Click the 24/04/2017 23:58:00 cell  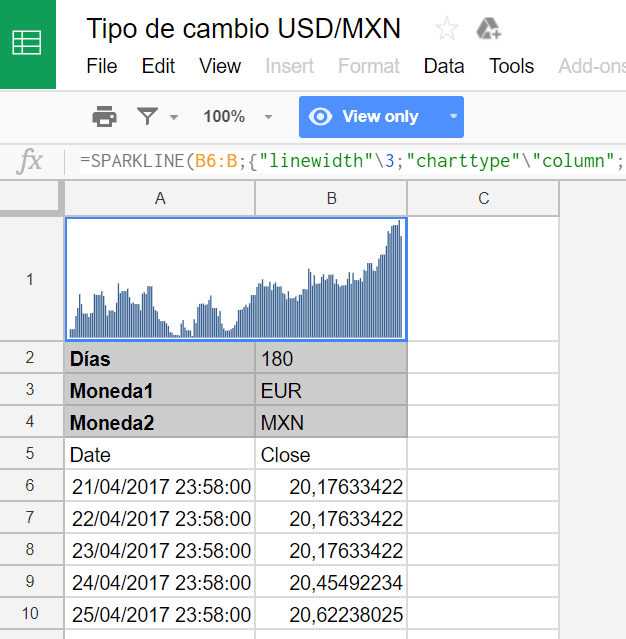(160, 582)
